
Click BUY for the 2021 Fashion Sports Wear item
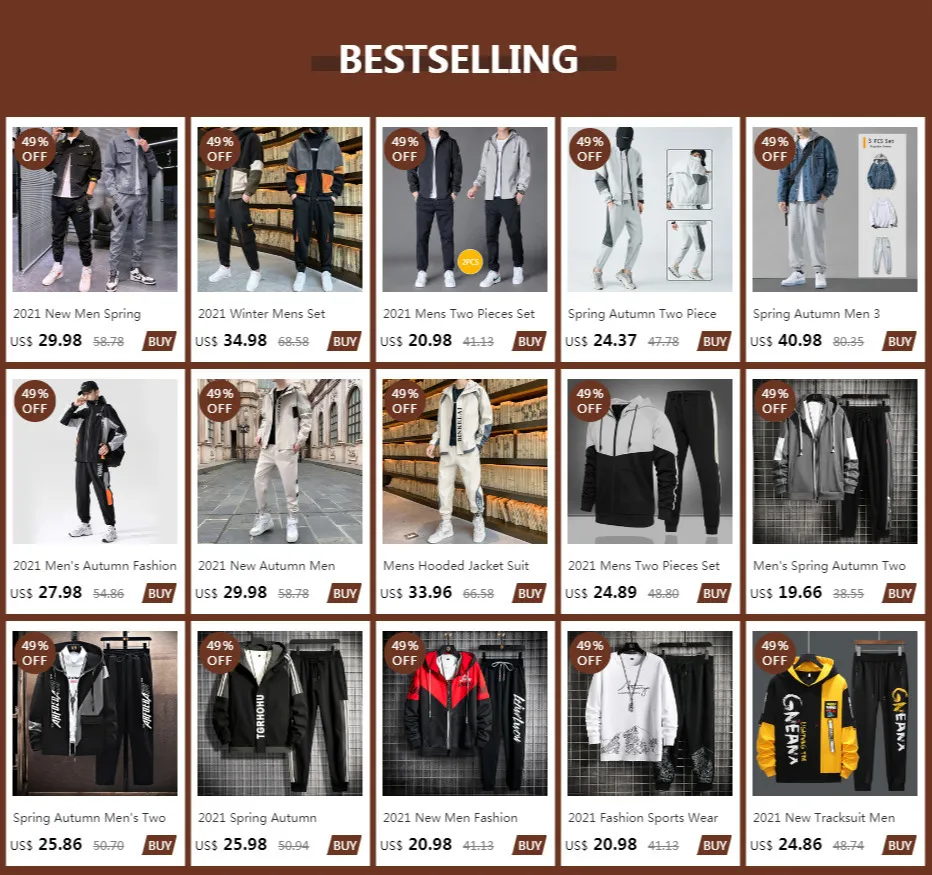tap(714, 845)
